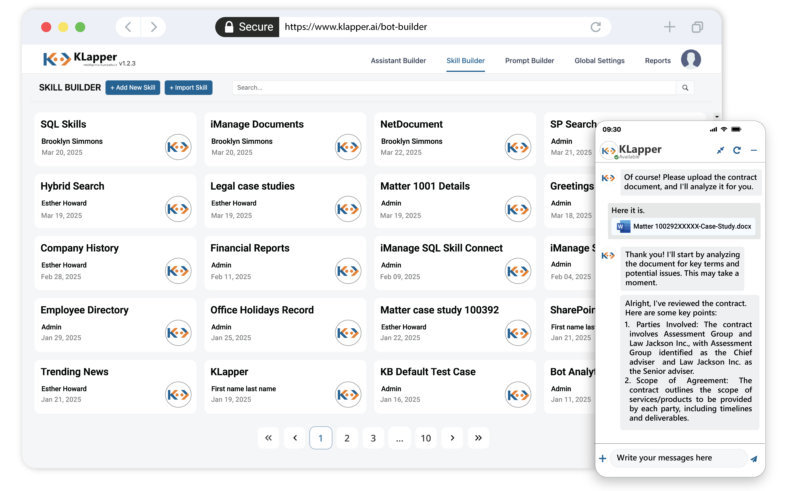
Task: Click the Import Skill button
Action: pyautogui.click(x=188, y=88)
